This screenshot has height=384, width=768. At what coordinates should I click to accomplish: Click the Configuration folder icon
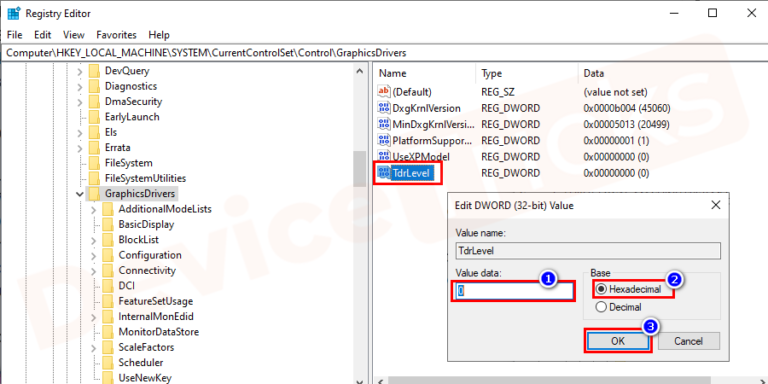click(x=108, y=255)
